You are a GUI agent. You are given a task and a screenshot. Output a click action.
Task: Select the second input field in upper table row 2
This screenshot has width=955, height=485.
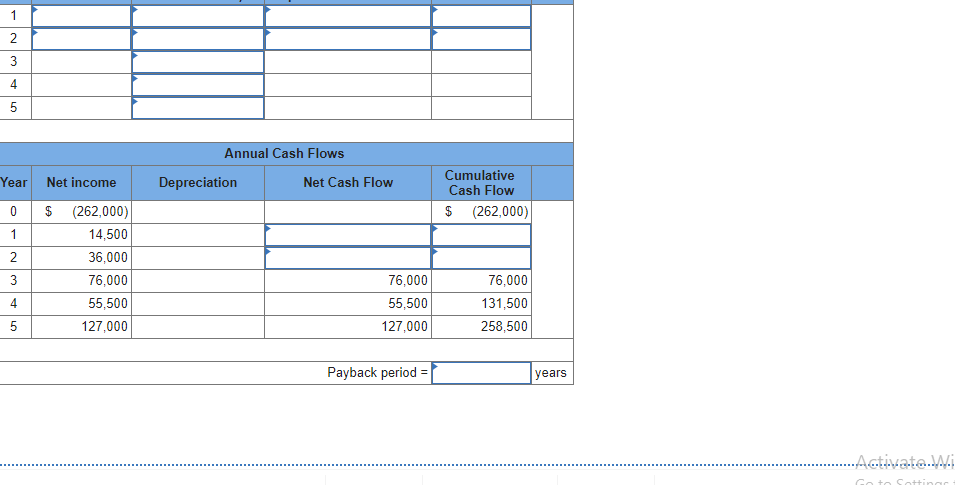tap(198, 39)
